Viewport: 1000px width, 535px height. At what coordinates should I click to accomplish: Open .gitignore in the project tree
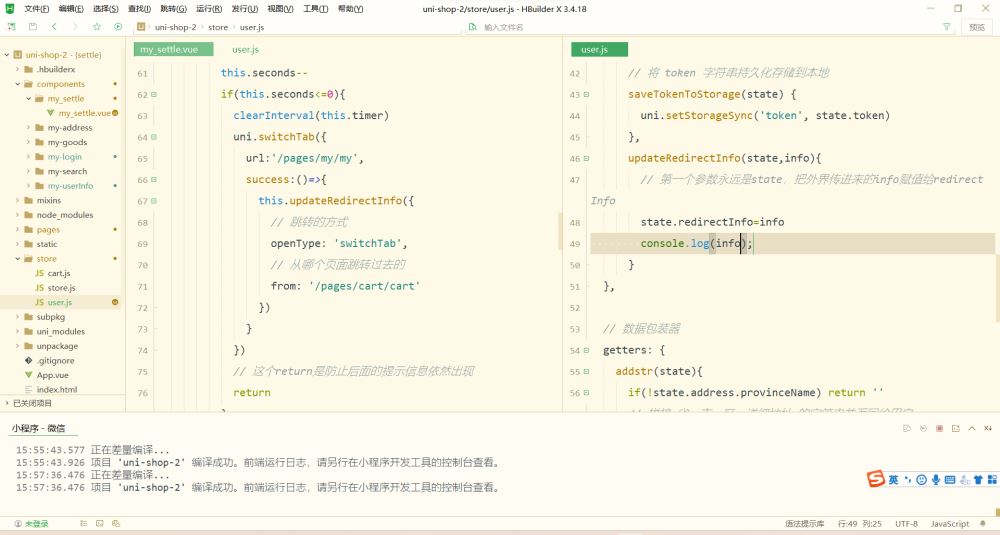[x=55, y=360]
